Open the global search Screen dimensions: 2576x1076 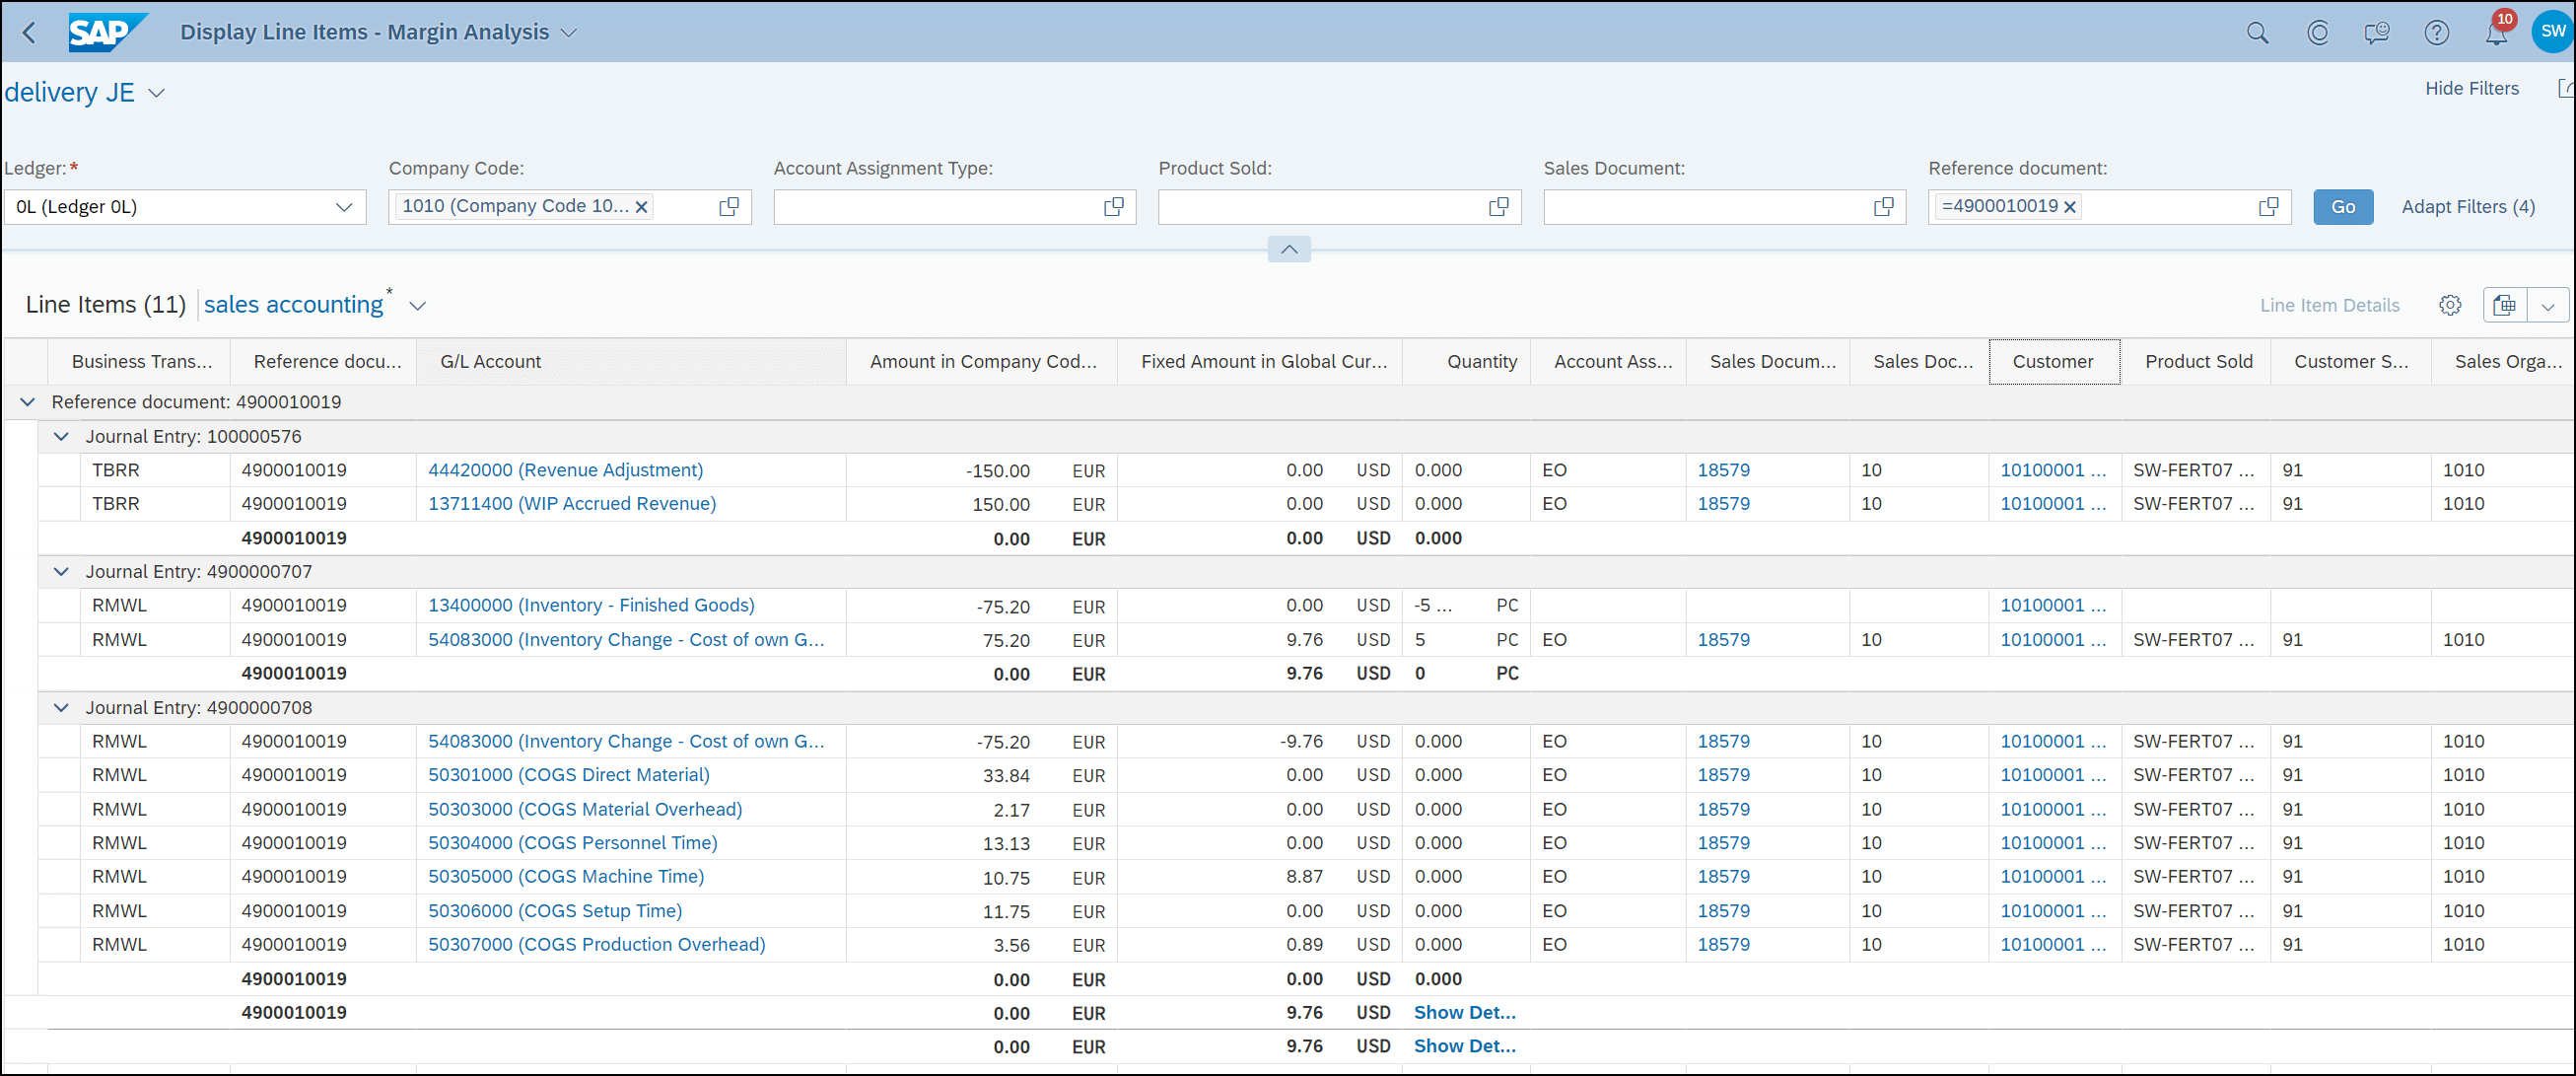click(2258, 32)
